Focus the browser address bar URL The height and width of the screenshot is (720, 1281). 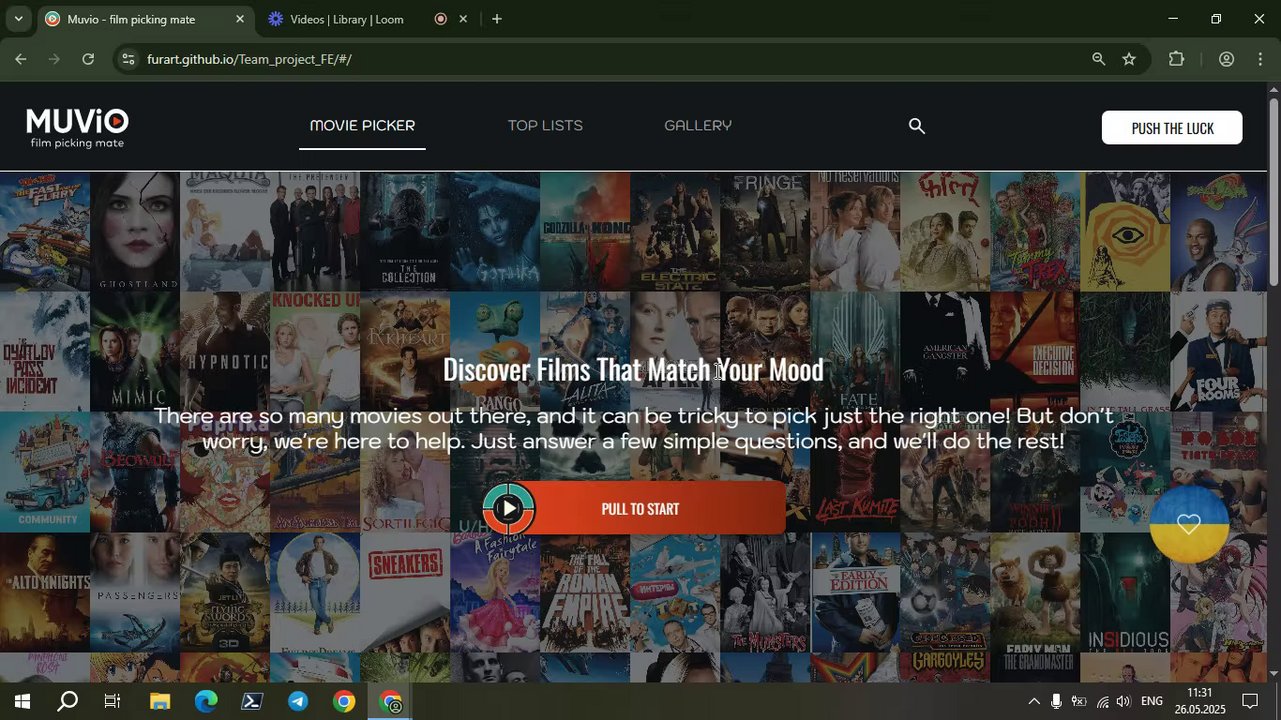(x=249, y=59)
